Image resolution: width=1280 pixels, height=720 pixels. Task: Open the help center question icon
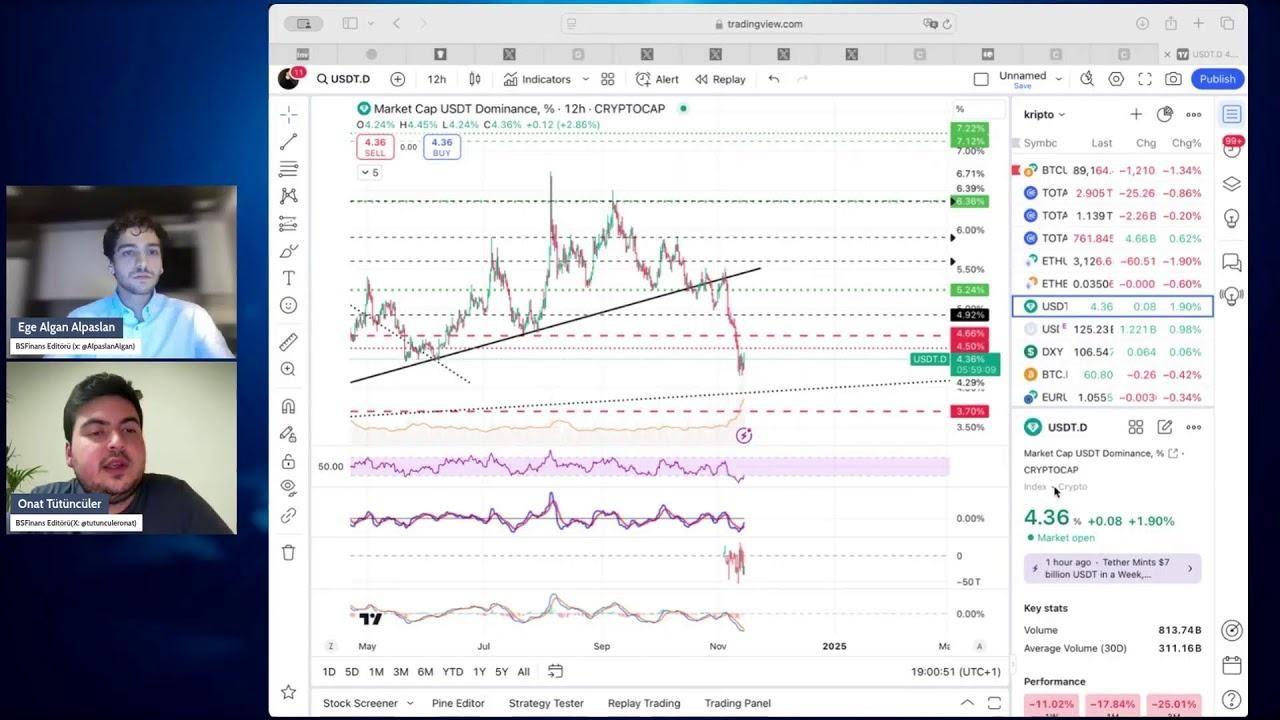pos(1232,700)
